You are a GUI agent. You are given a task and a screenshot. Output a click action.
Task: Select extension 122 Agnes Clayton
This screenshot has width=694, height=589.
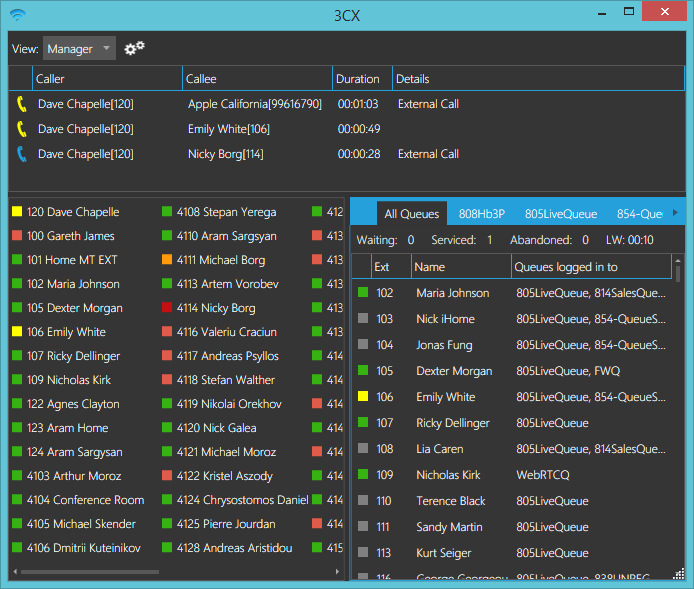66,404
